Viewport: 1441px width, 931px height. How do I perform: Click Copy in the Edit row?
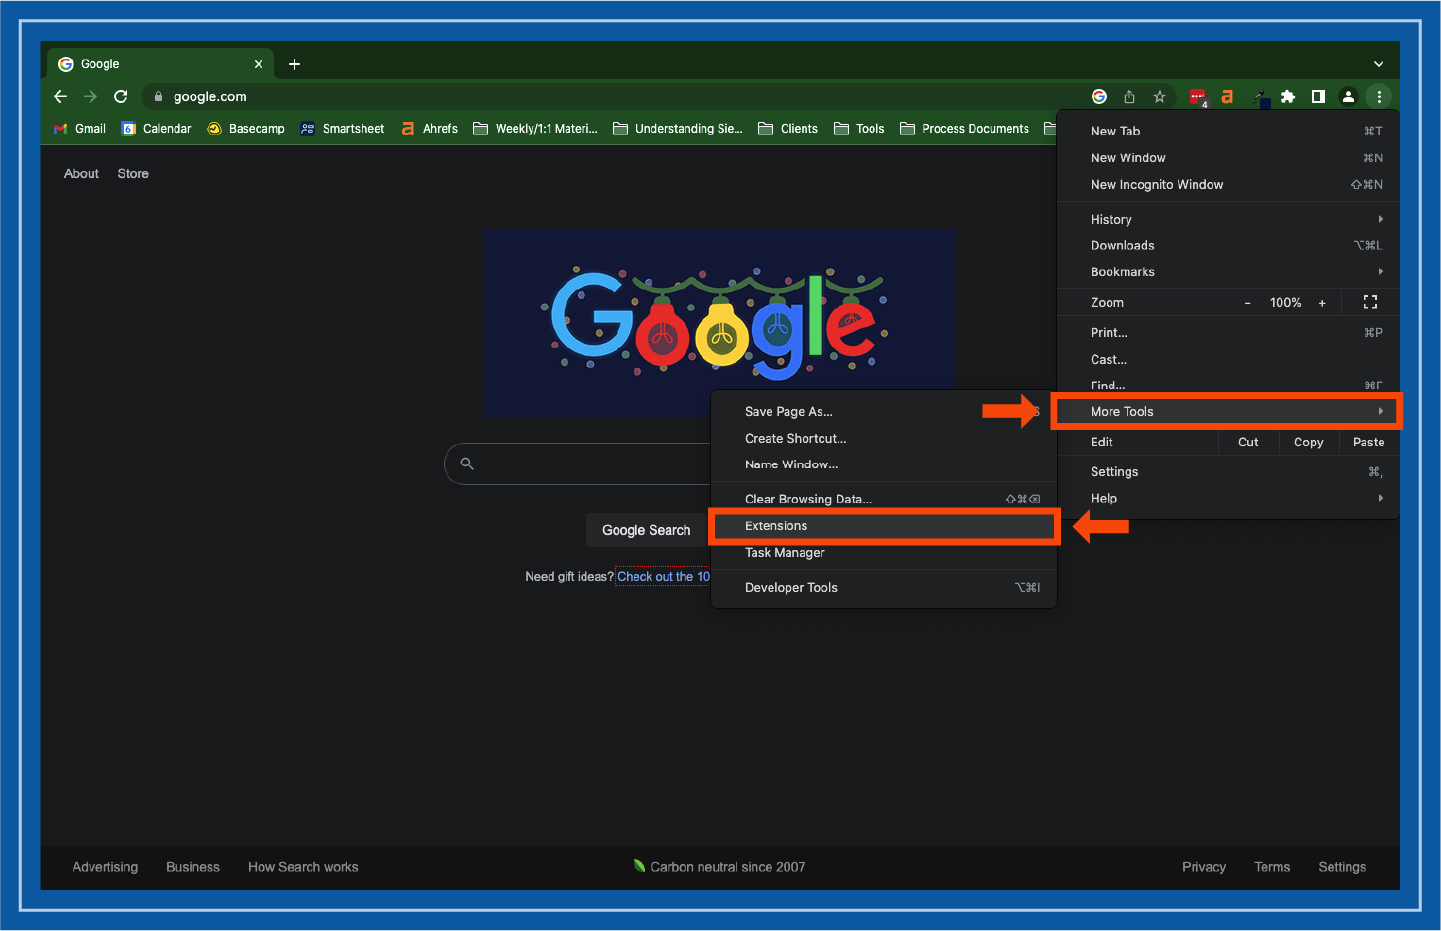pos(1308,442)
